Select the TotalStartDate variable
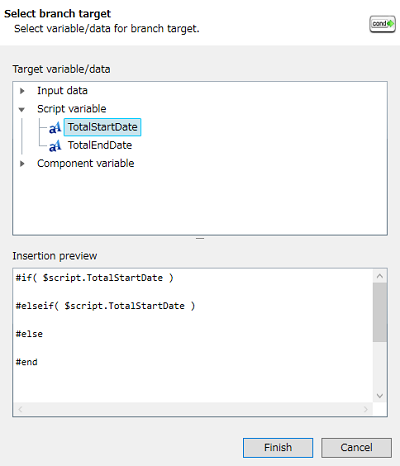The width and height of the screenshot is (400, 466). [102, 127]
